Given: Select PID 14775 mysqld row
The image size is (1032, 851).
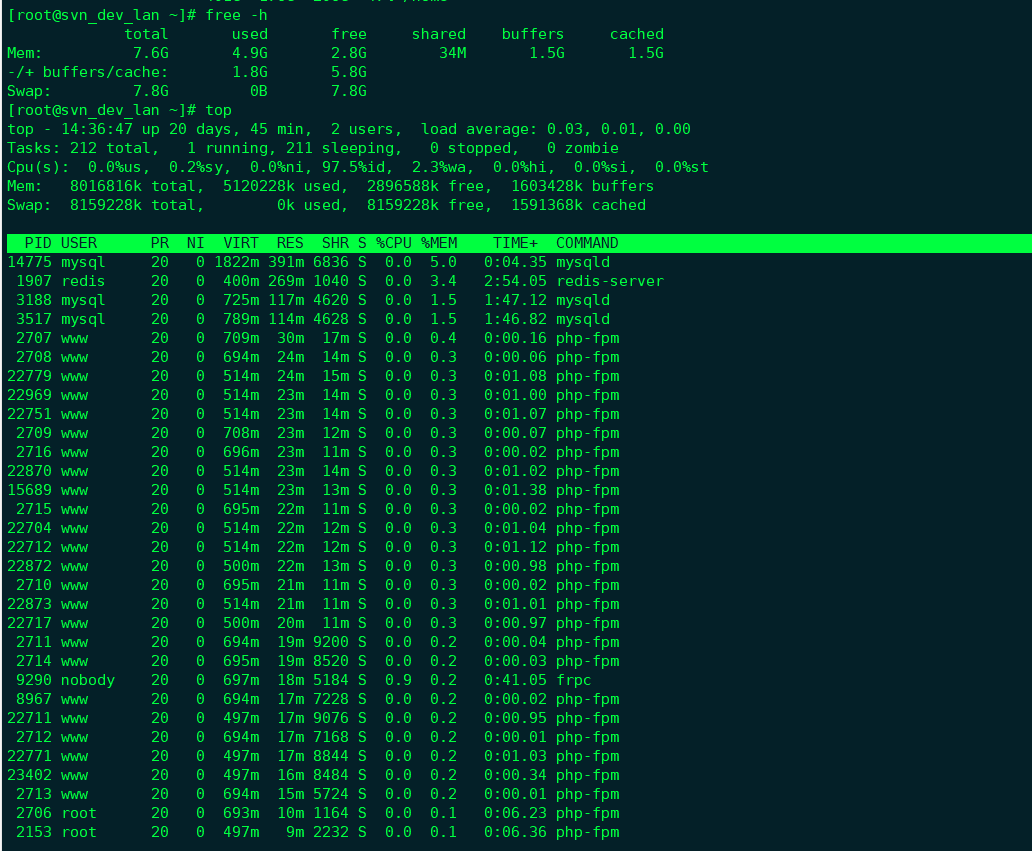Looking at the screenshot, I should pyautogui.click(x=309, y=263).
